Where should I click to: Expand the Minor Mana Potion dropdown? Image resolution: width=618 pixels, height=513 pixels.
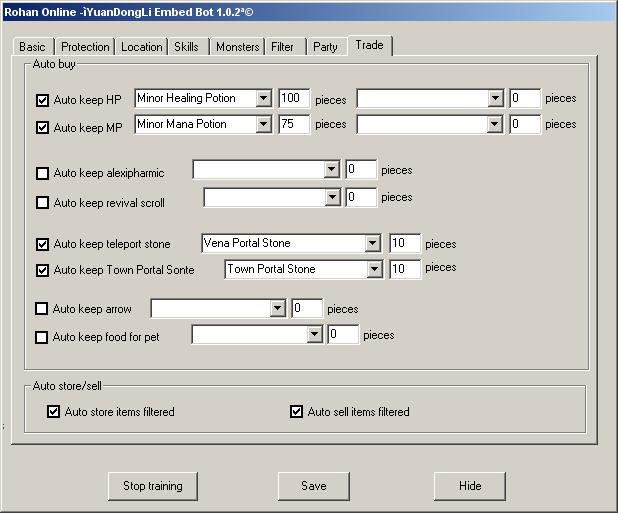263,125
